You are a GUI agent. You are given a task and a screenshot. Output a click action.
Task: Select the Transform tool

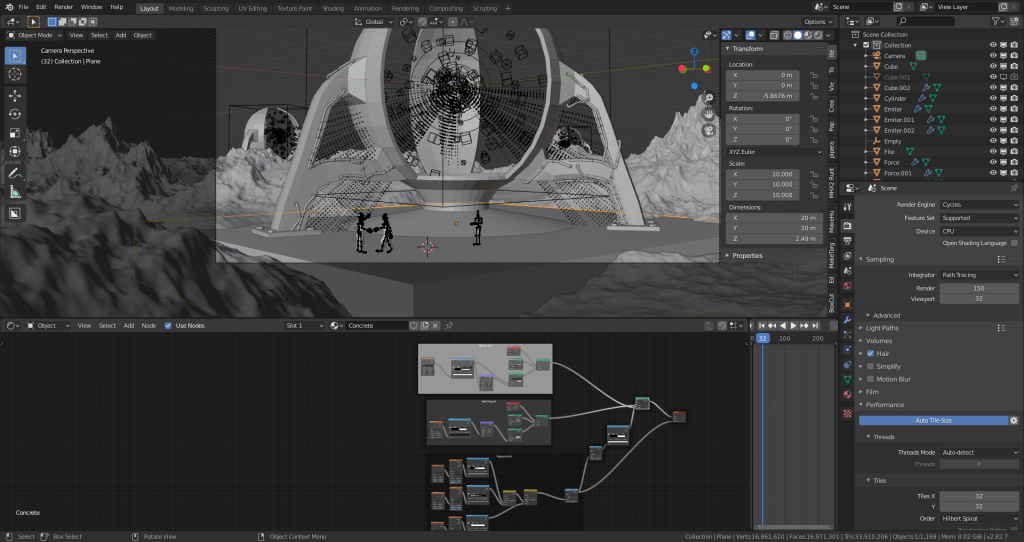click(x=15, y=151)
